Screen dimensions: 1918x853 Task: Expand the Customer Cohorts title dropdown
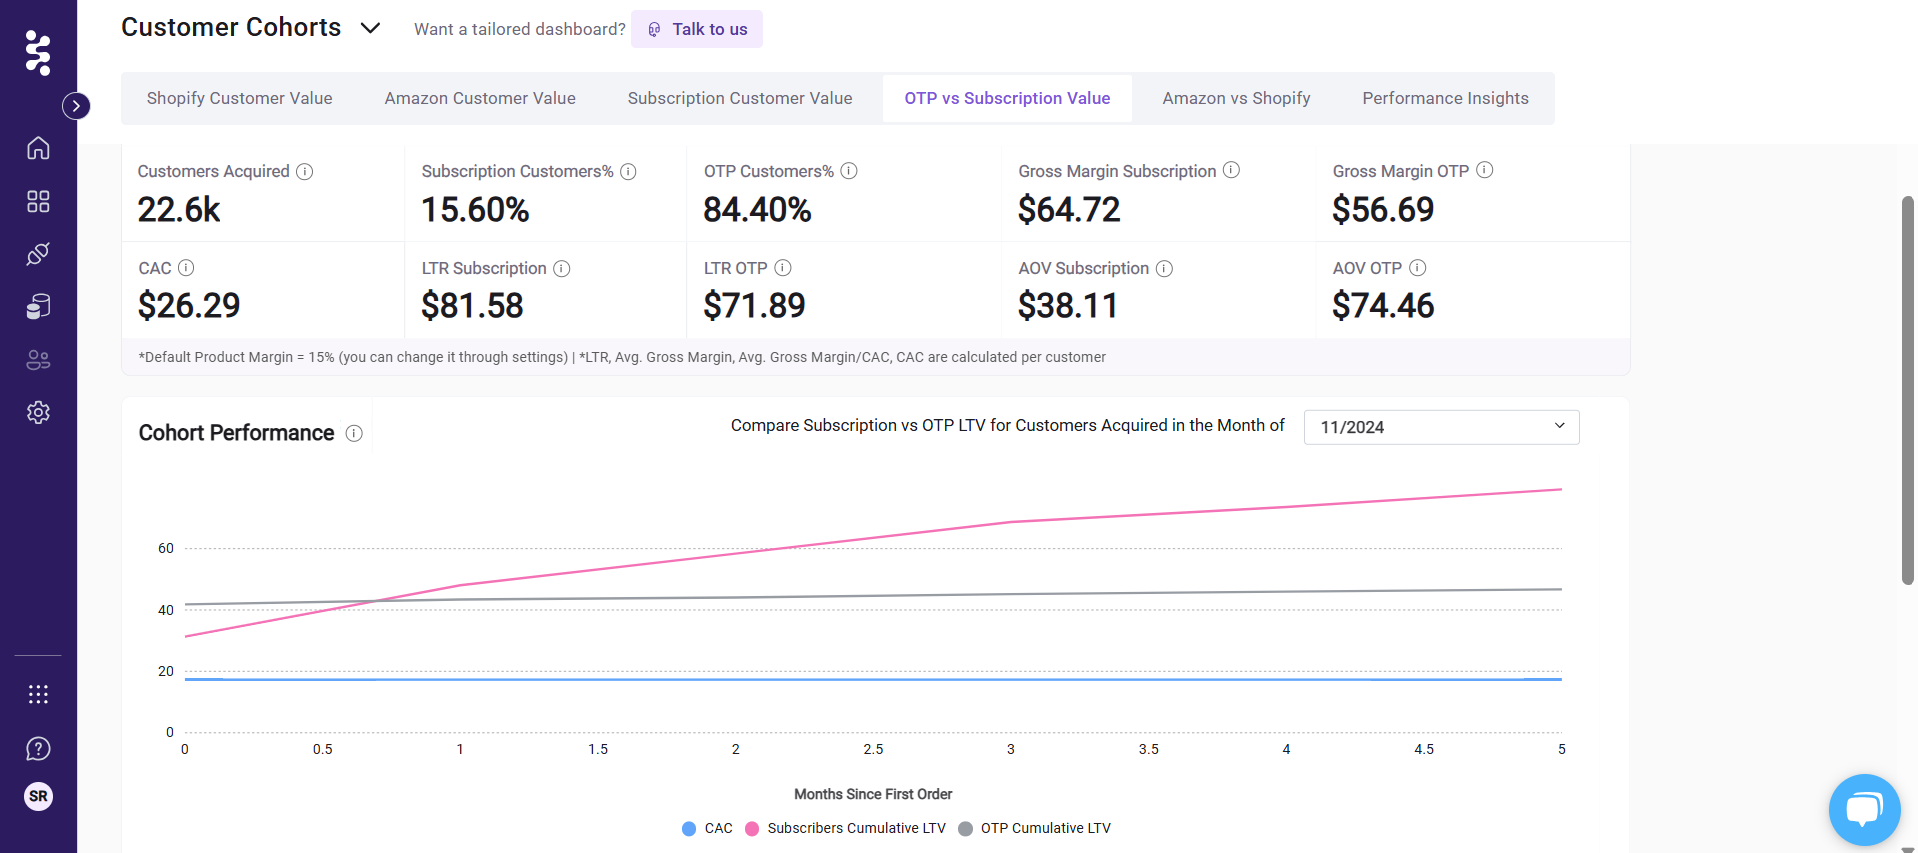click(370, 28)
